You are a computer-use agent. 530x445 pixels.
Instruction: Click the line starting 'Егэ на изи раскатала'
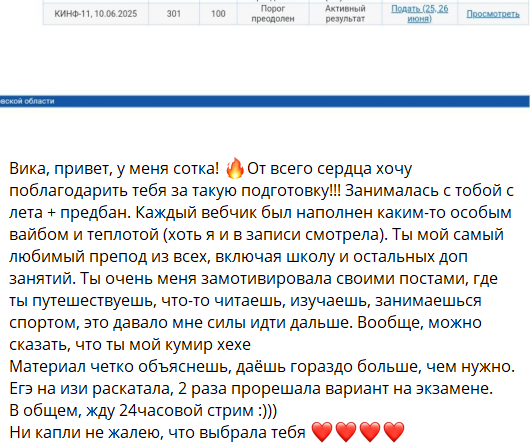click(x=251, y=389)
